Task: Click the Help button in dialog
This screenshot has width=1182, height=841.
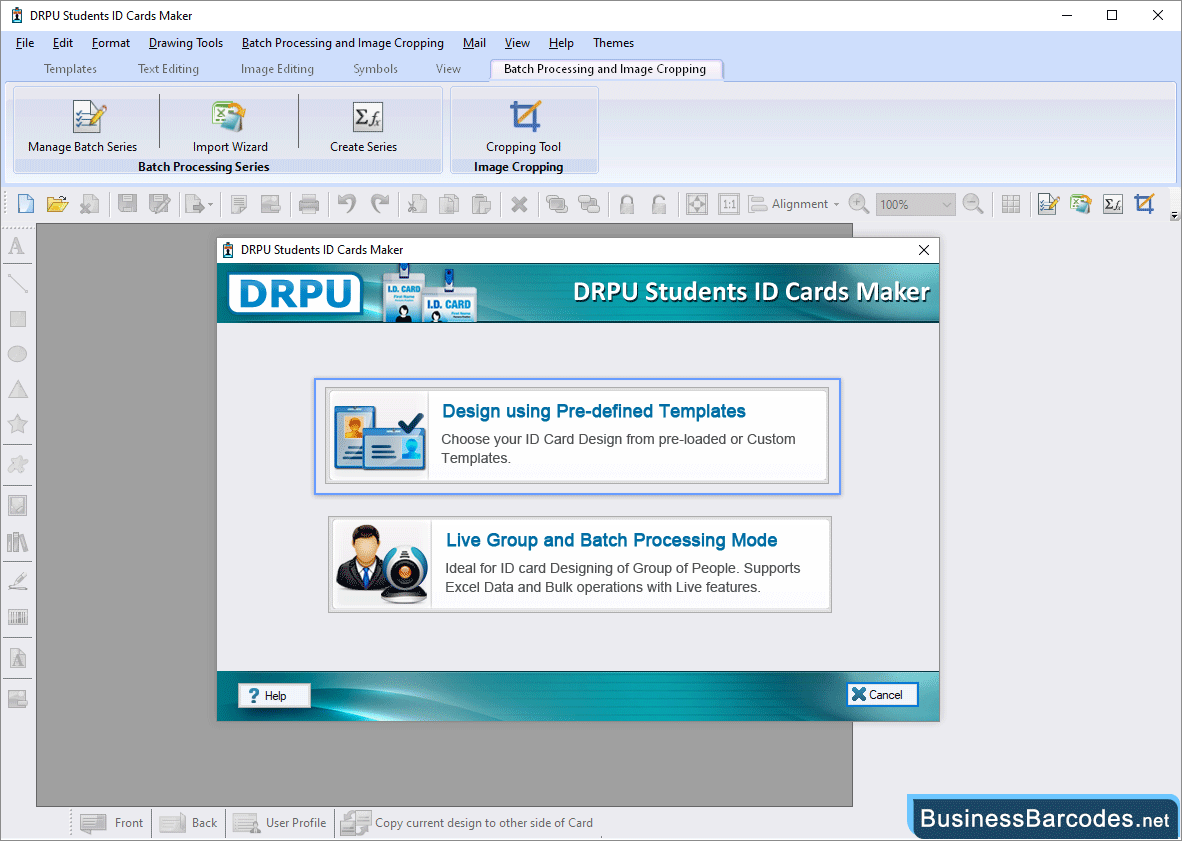Action: [x=274, y=696]
